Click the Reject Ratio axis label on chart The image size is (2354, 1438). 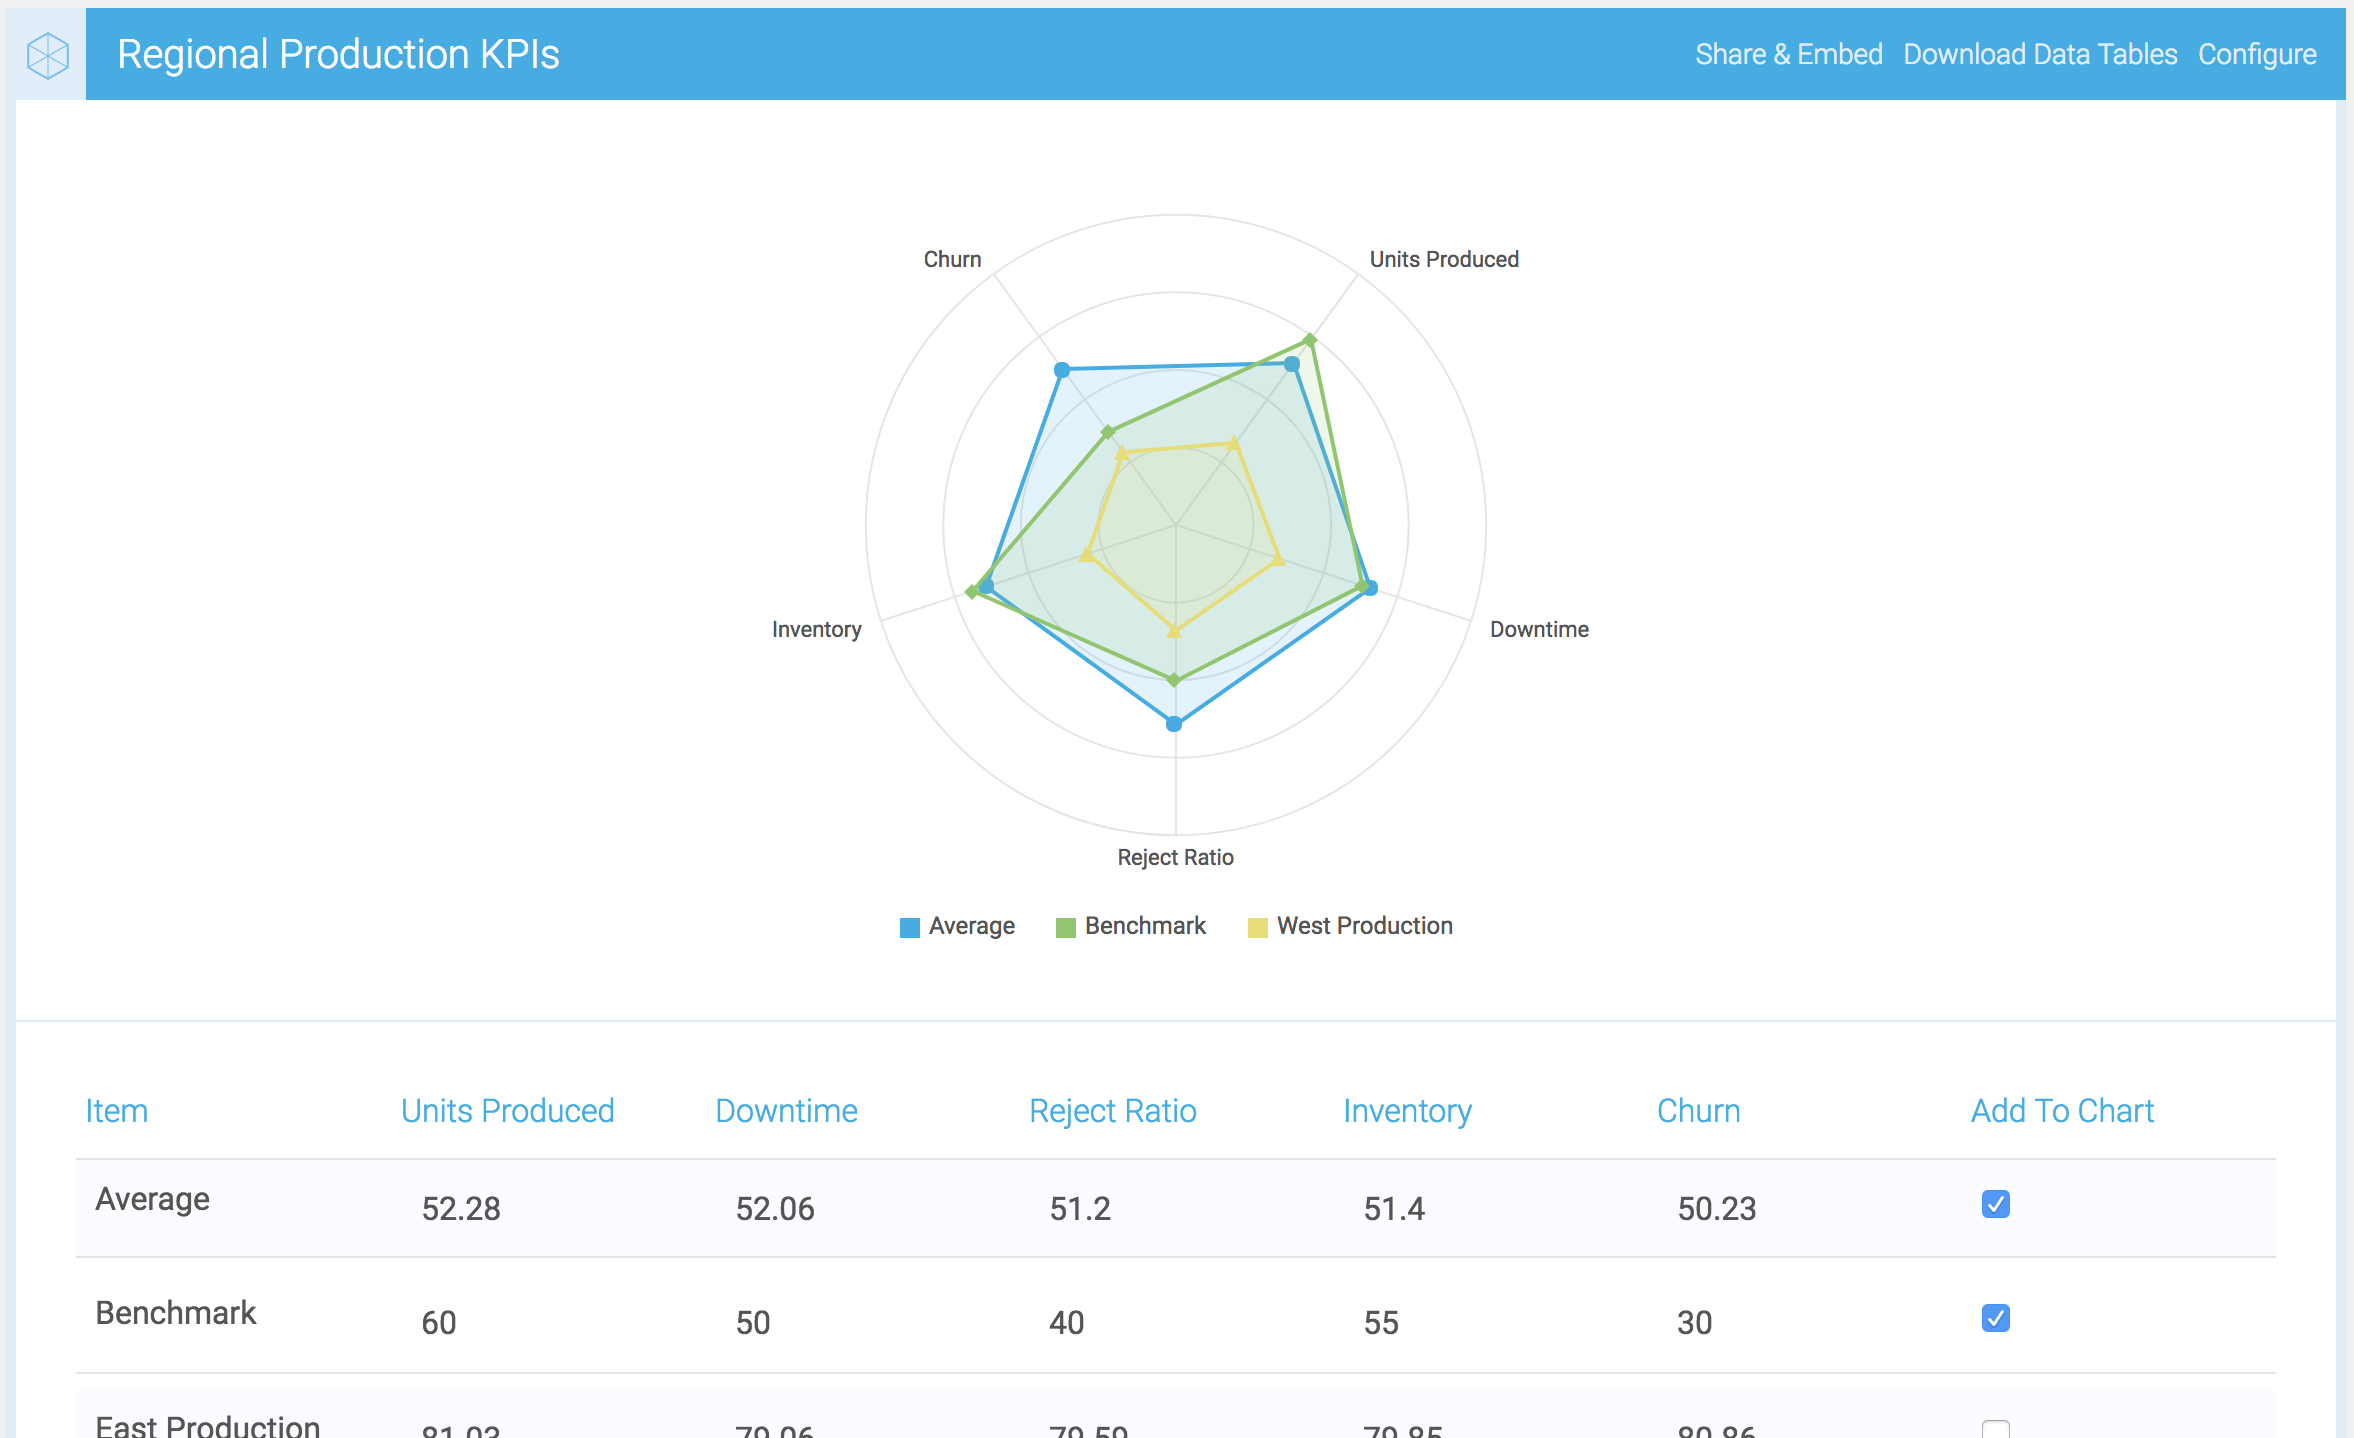coord(1175,857)
